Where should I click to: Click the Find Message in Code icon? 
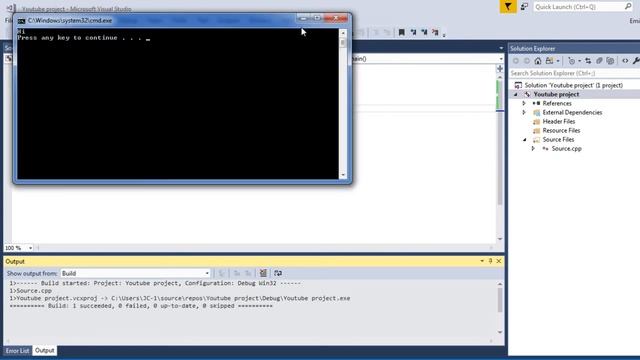(221, 273)
